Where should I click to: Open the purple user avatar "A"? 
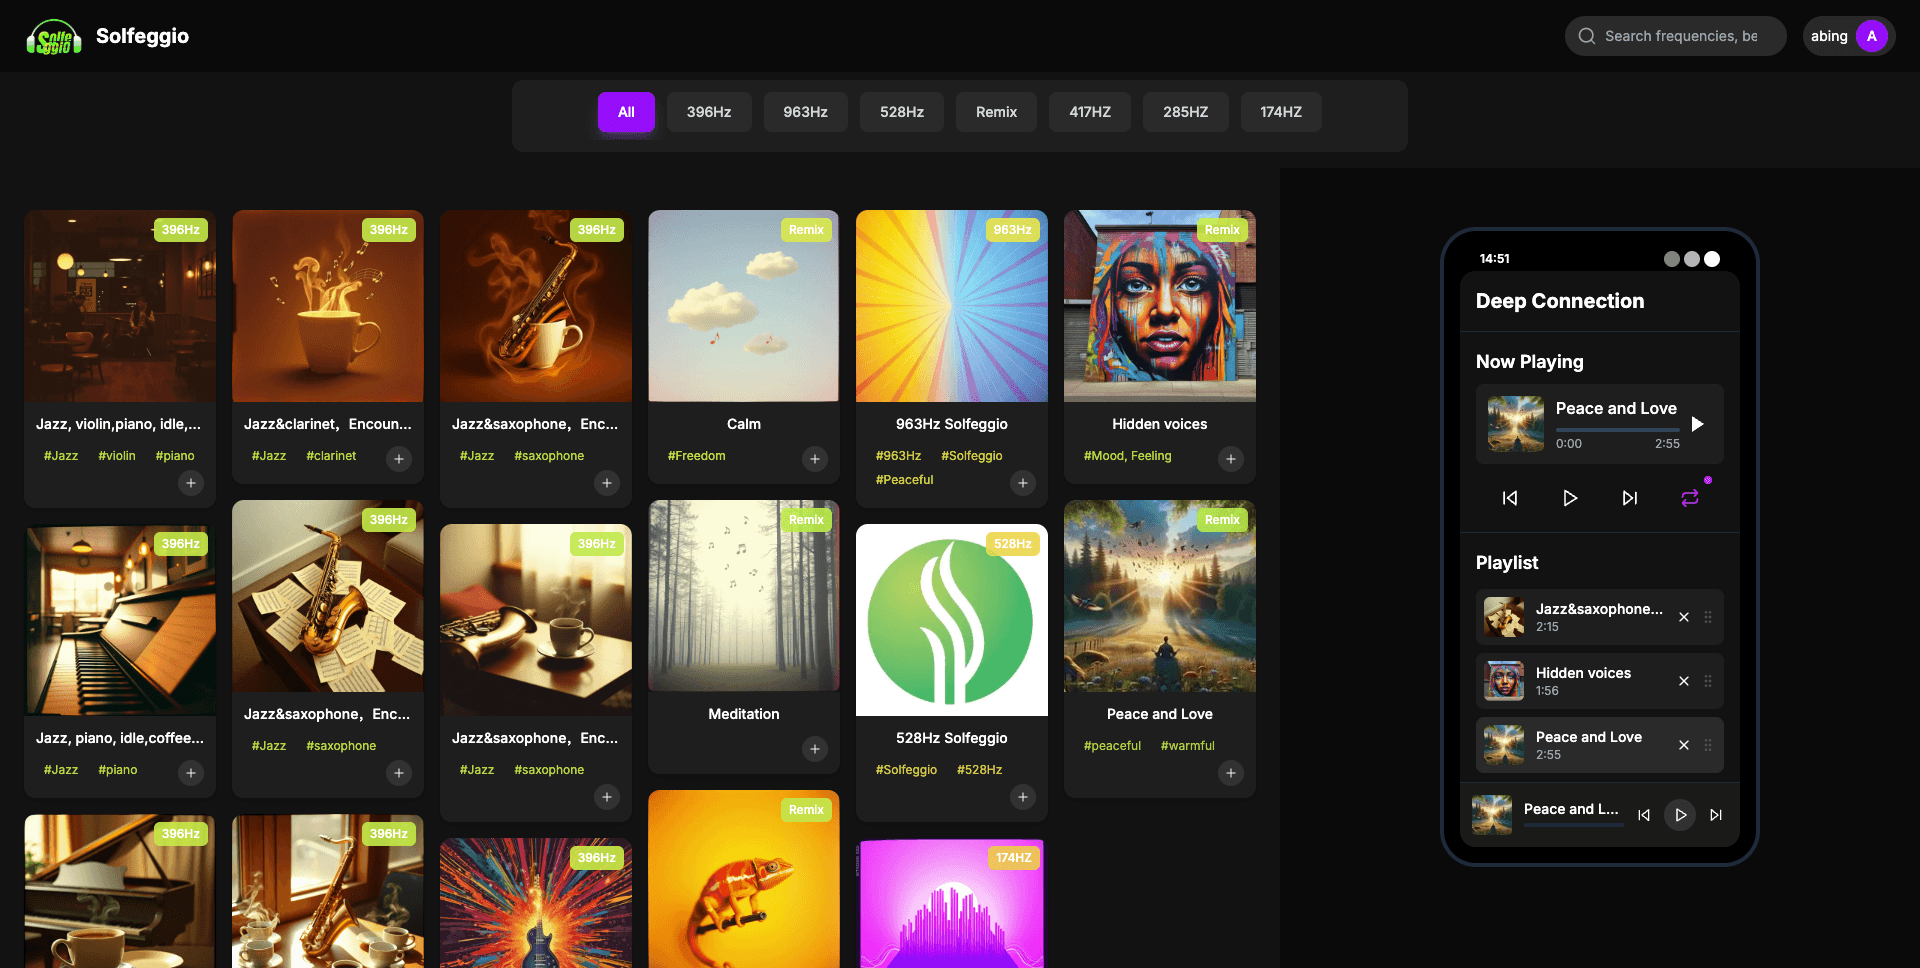click(x=1871, y=36)
